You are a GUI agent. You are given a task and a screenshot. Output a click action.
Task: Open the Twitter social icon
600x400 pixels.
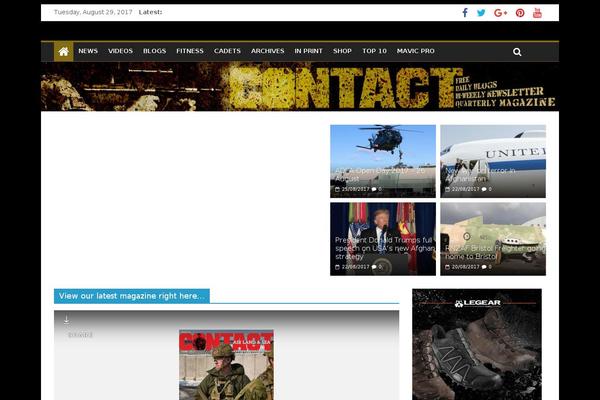point(481,13)
